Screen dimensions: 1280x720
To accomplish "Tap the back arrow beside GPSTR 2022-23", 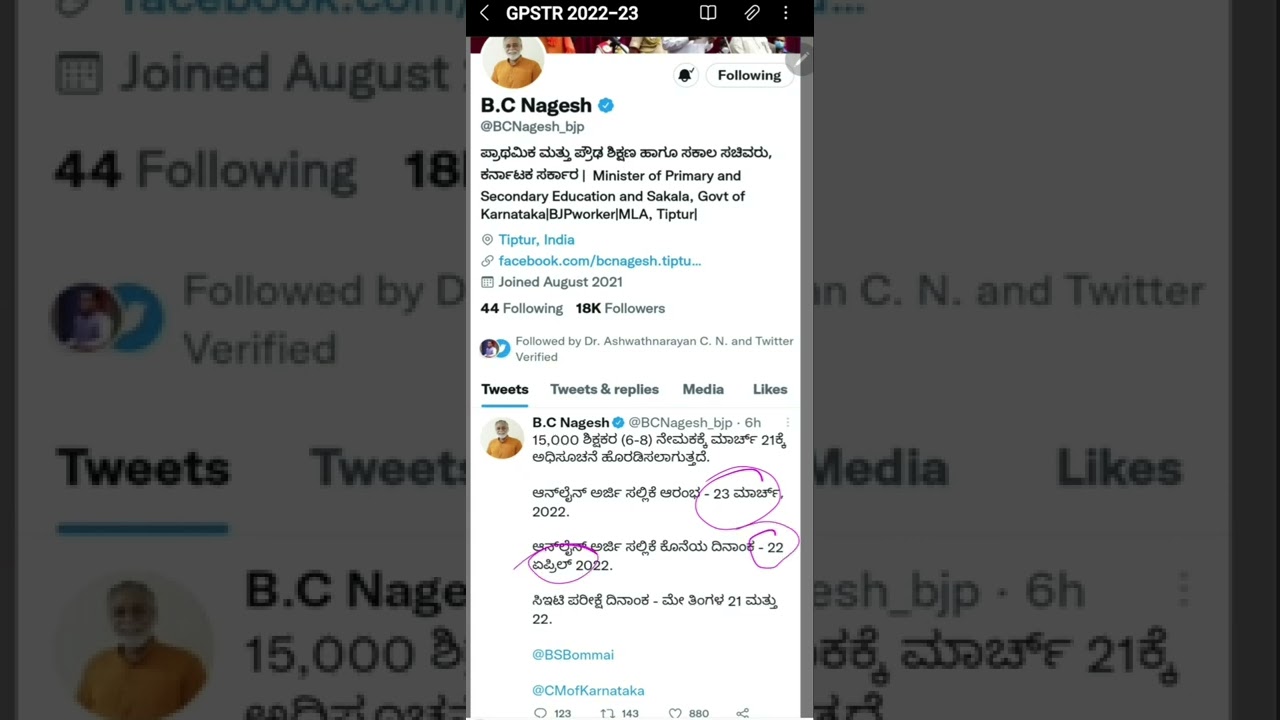I will pyautogui.click(x=484, y=13).
